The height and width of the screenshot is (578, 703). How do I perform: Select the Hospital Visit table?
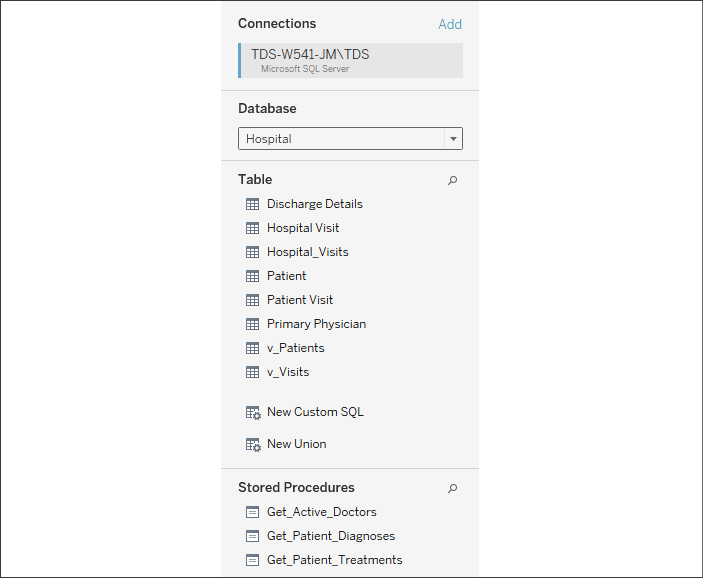click(x=303, y=228)
